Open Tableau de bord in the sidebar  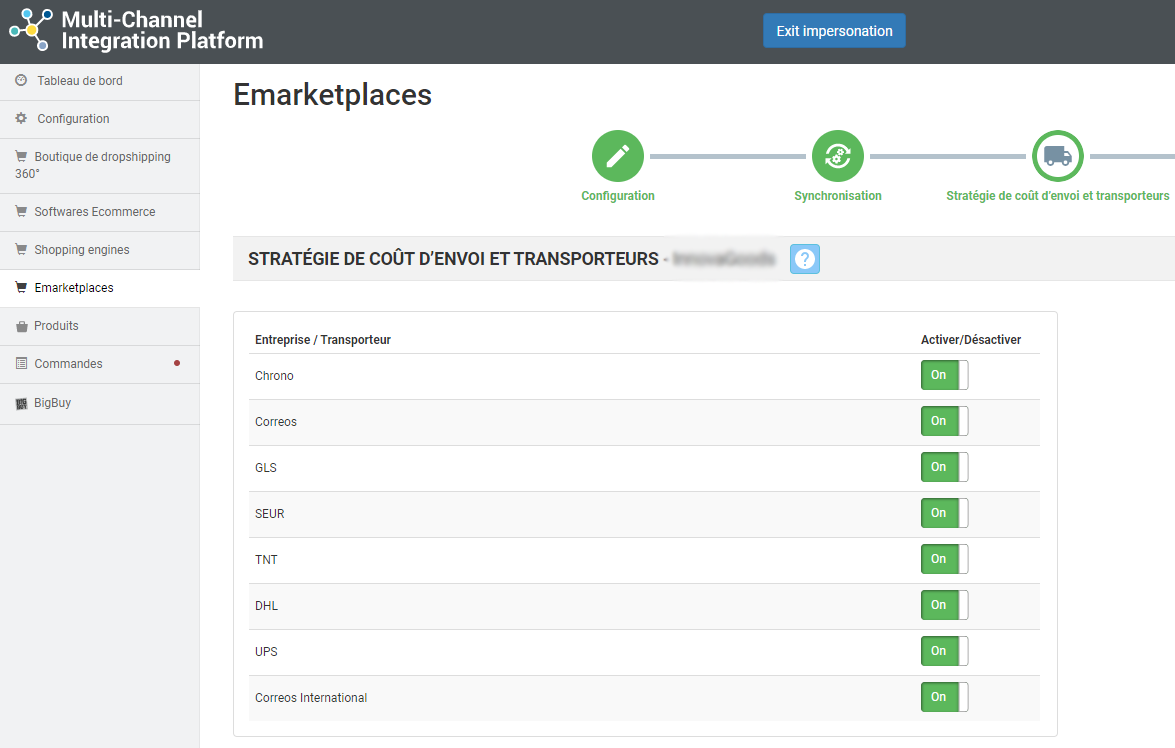(79, 81)
